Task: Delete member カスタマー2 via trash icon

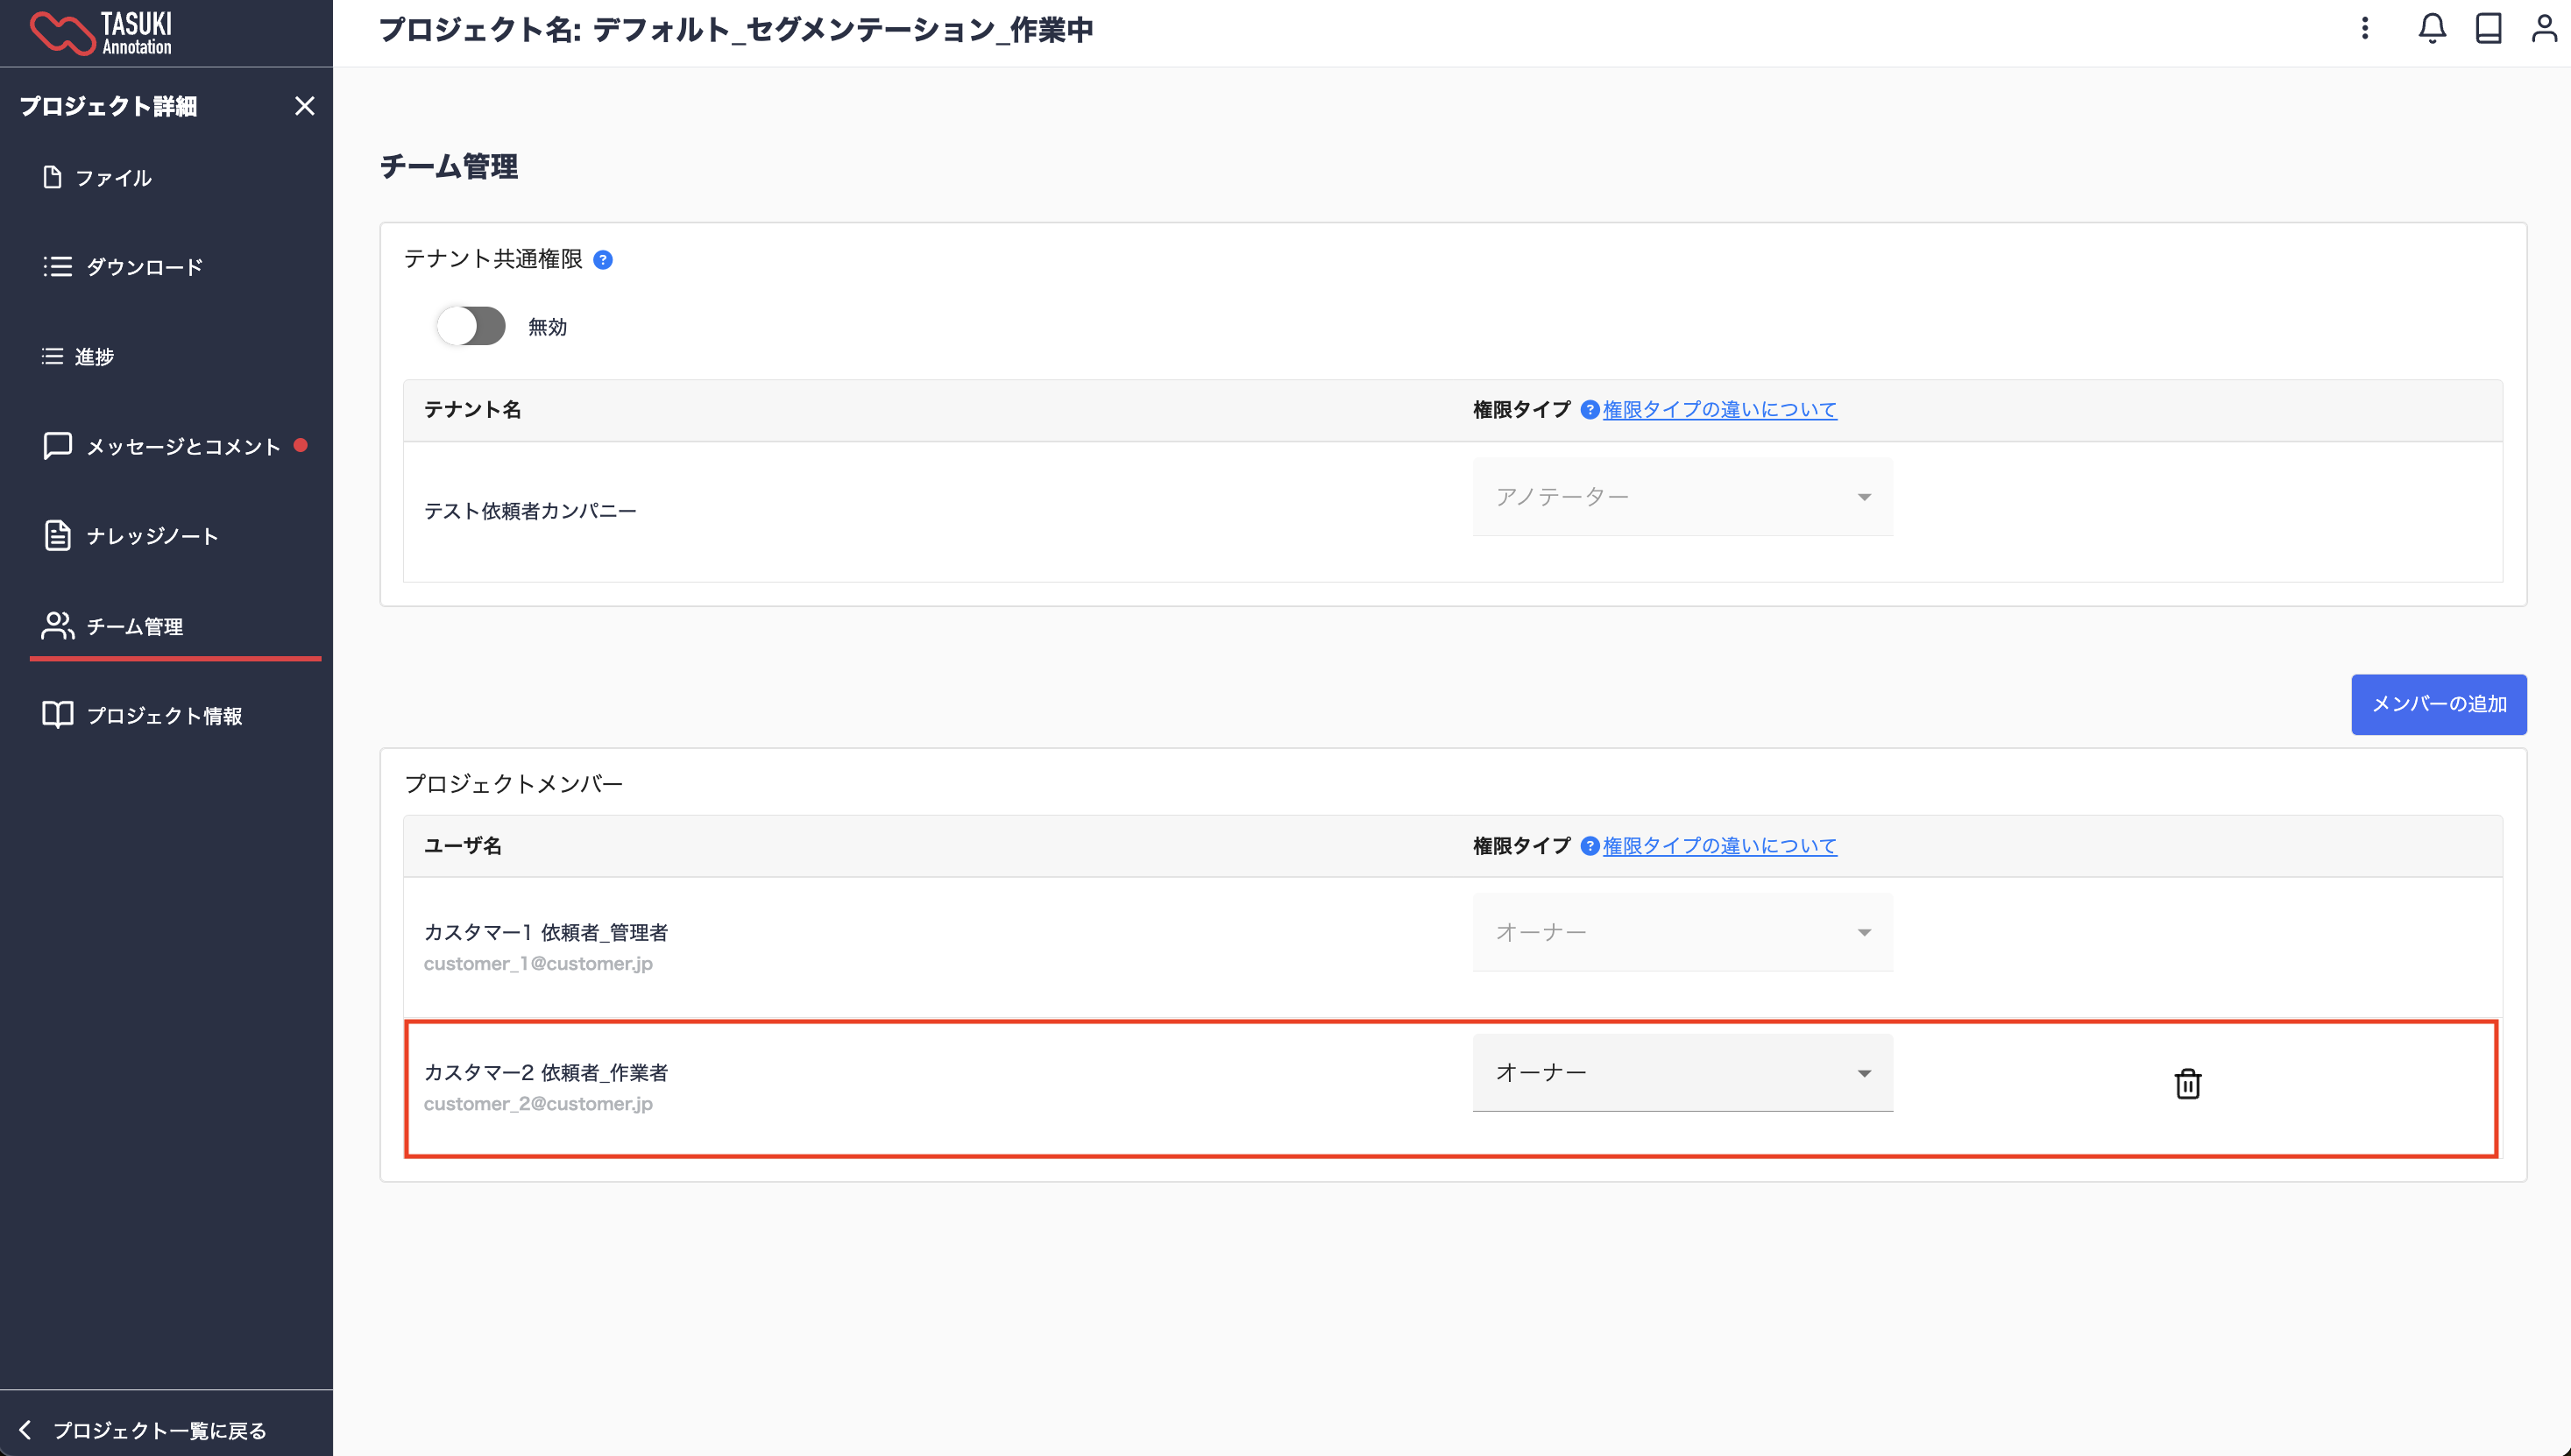Action: click(2187, 1084)
